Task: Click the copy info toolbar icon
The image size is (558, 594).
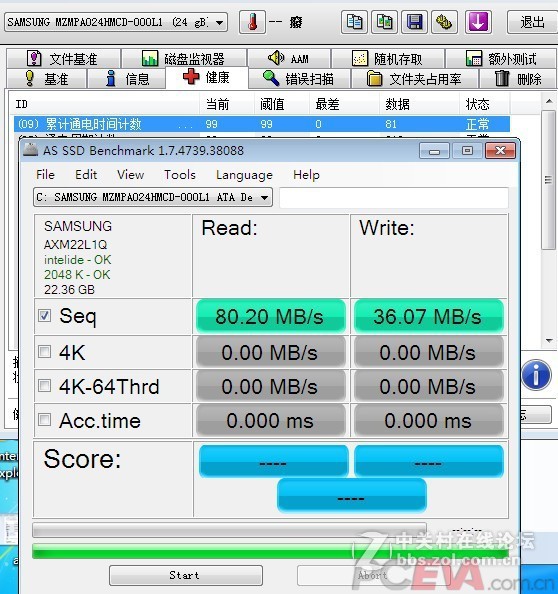Action: coord(354,22)
